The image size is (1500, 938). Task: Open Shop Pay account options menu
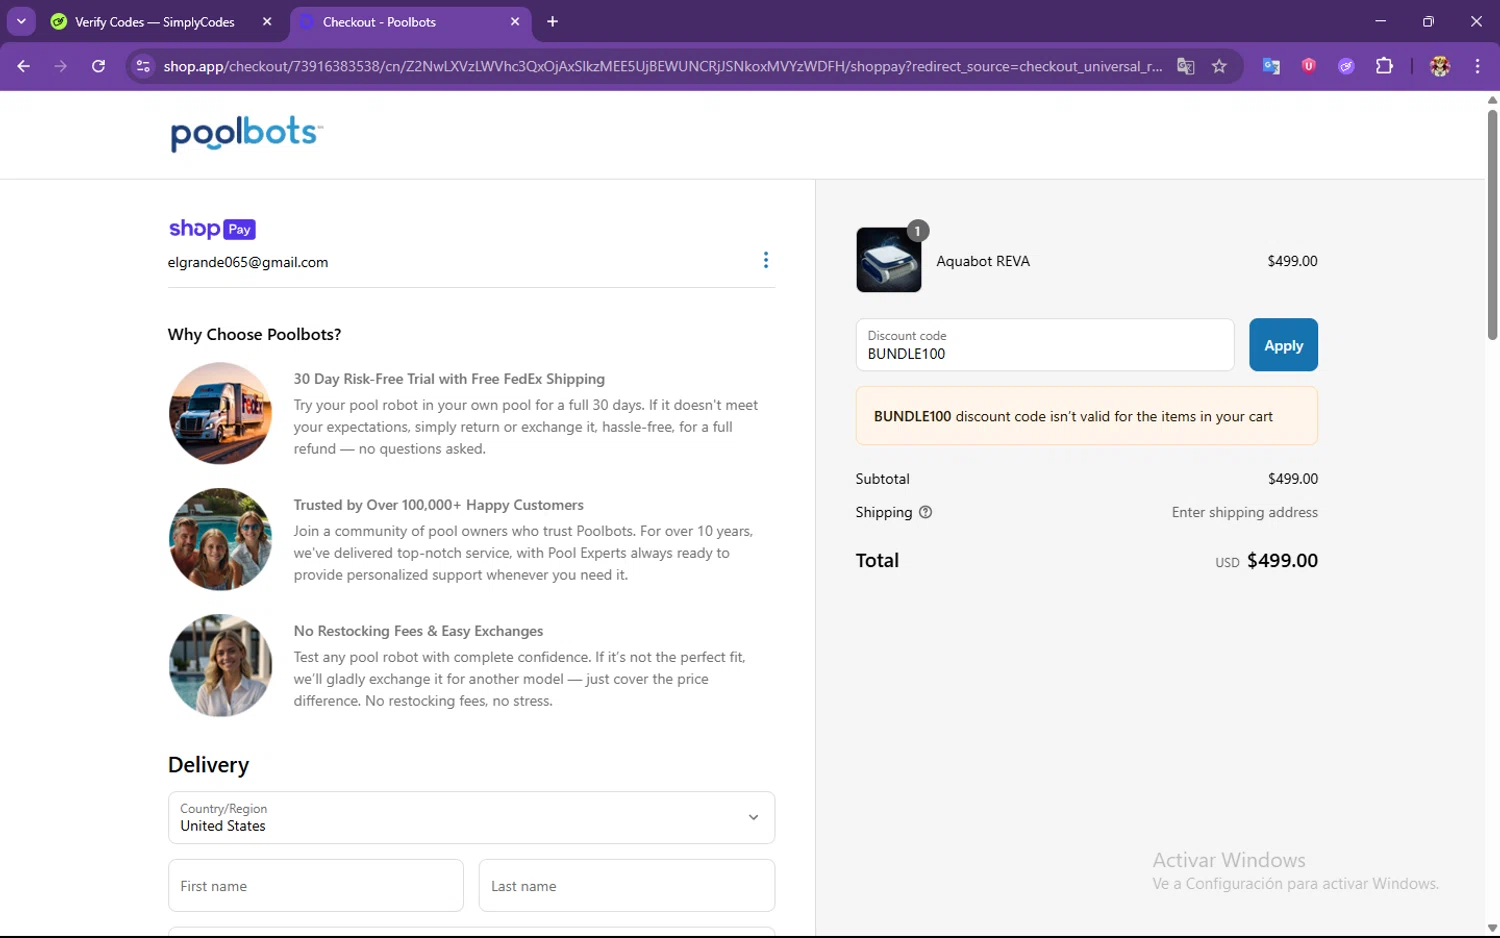click(766, 260)
